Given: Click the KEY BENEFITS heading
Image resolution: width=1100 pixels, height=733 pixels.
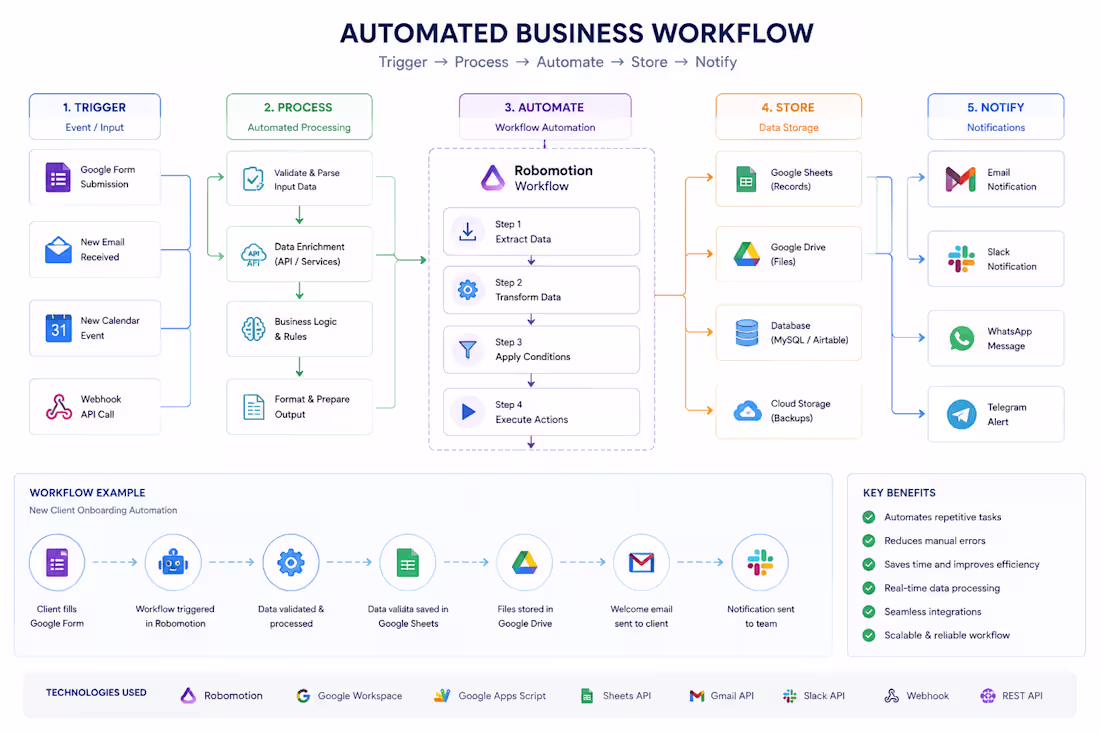Looking at the screenshot, I should [899, 492].
